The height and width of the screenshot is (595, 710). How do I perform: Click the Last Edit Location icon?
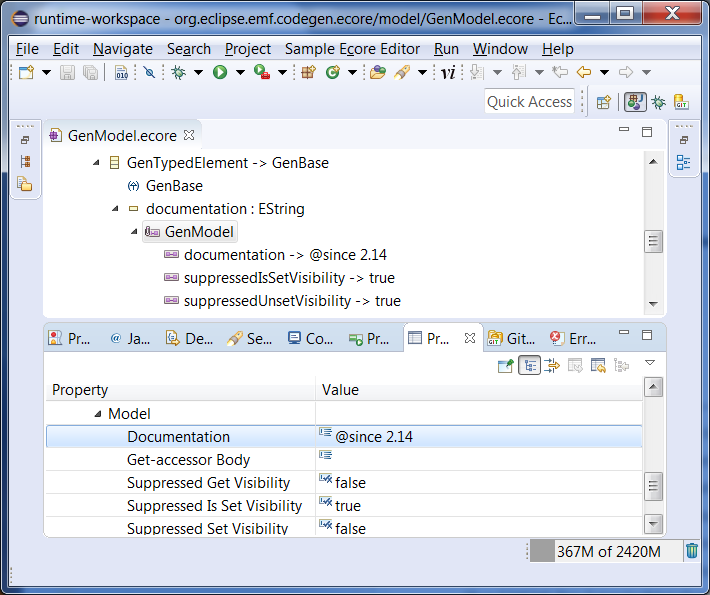560,72
